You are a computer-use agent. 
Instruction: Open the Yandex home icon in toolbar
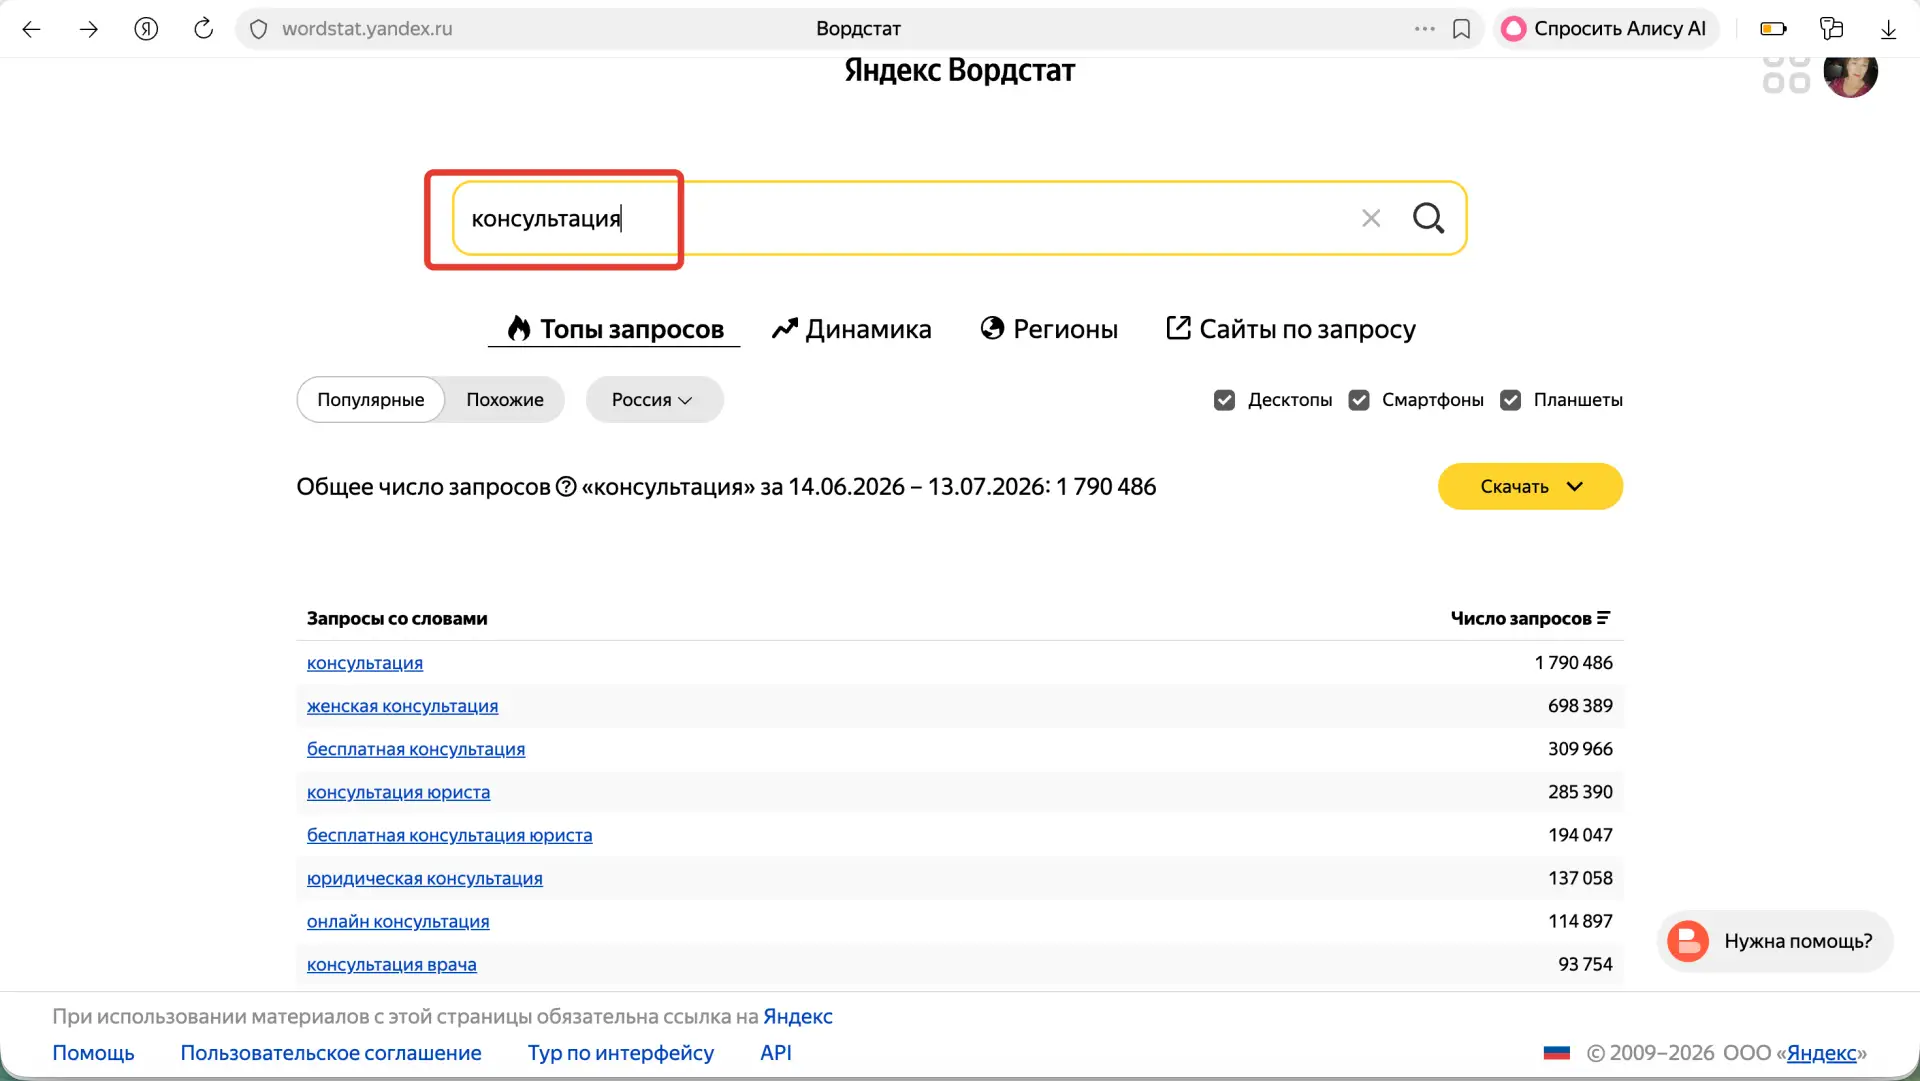pyautogui.click(x=146, y=29)
